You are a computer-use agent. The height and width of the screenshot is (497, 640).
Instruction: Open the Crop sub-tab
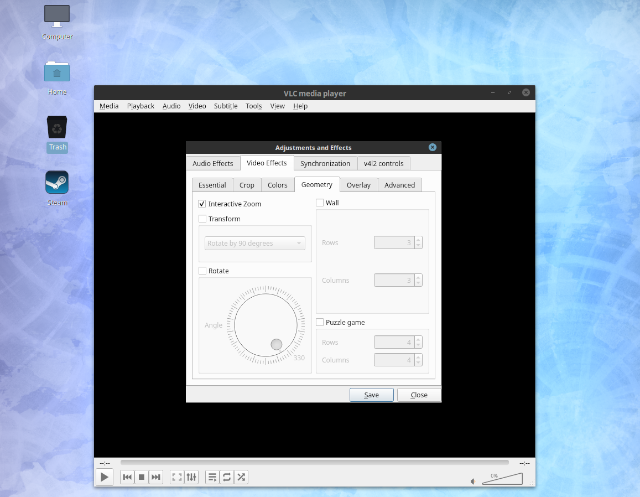coord(247,185)
